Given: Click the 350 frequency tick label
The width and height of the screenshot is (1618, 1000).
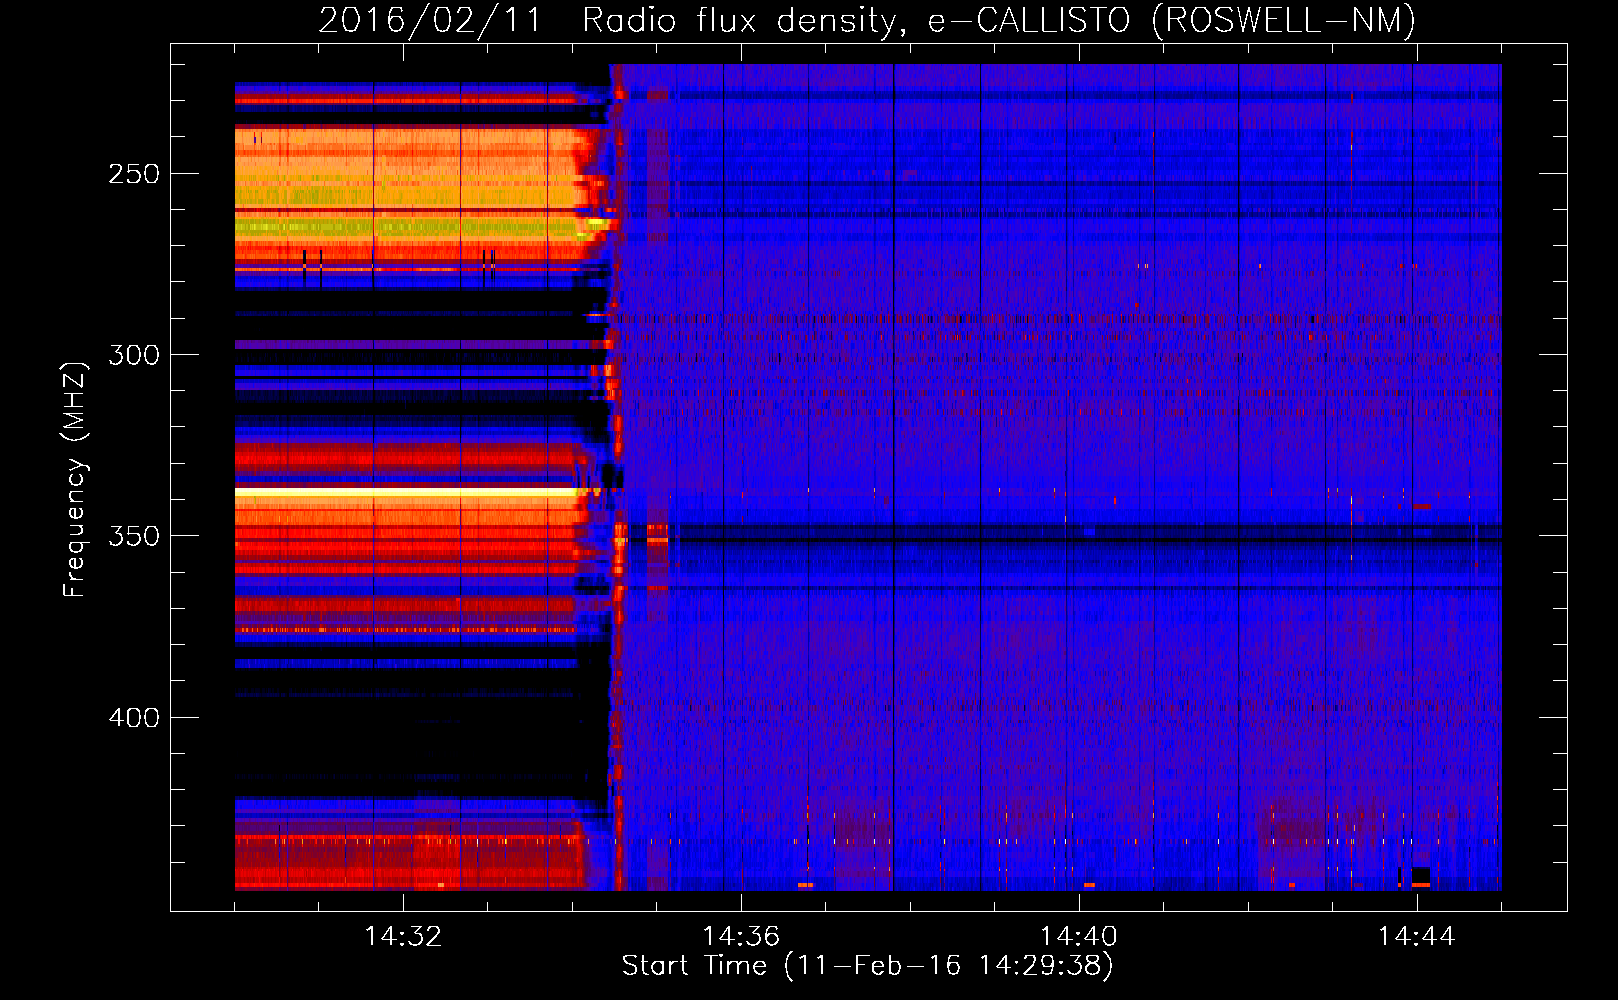Looking at the screenshot, I should pyautogui.click(x=134, y=536).
